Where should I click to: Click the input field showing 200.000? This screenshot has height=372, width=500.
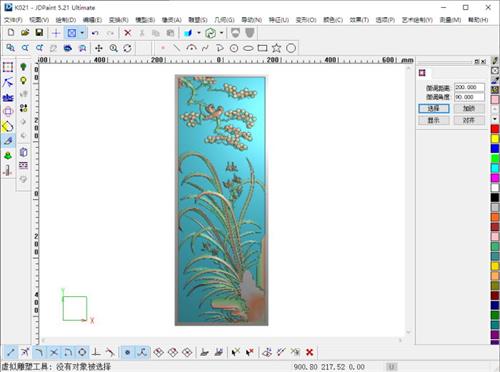469,87
